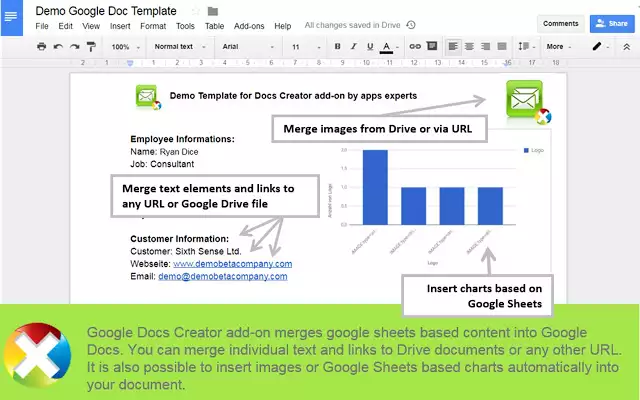Select the paint format tool
The image size is (640, 400).
[x=87, y=46]
